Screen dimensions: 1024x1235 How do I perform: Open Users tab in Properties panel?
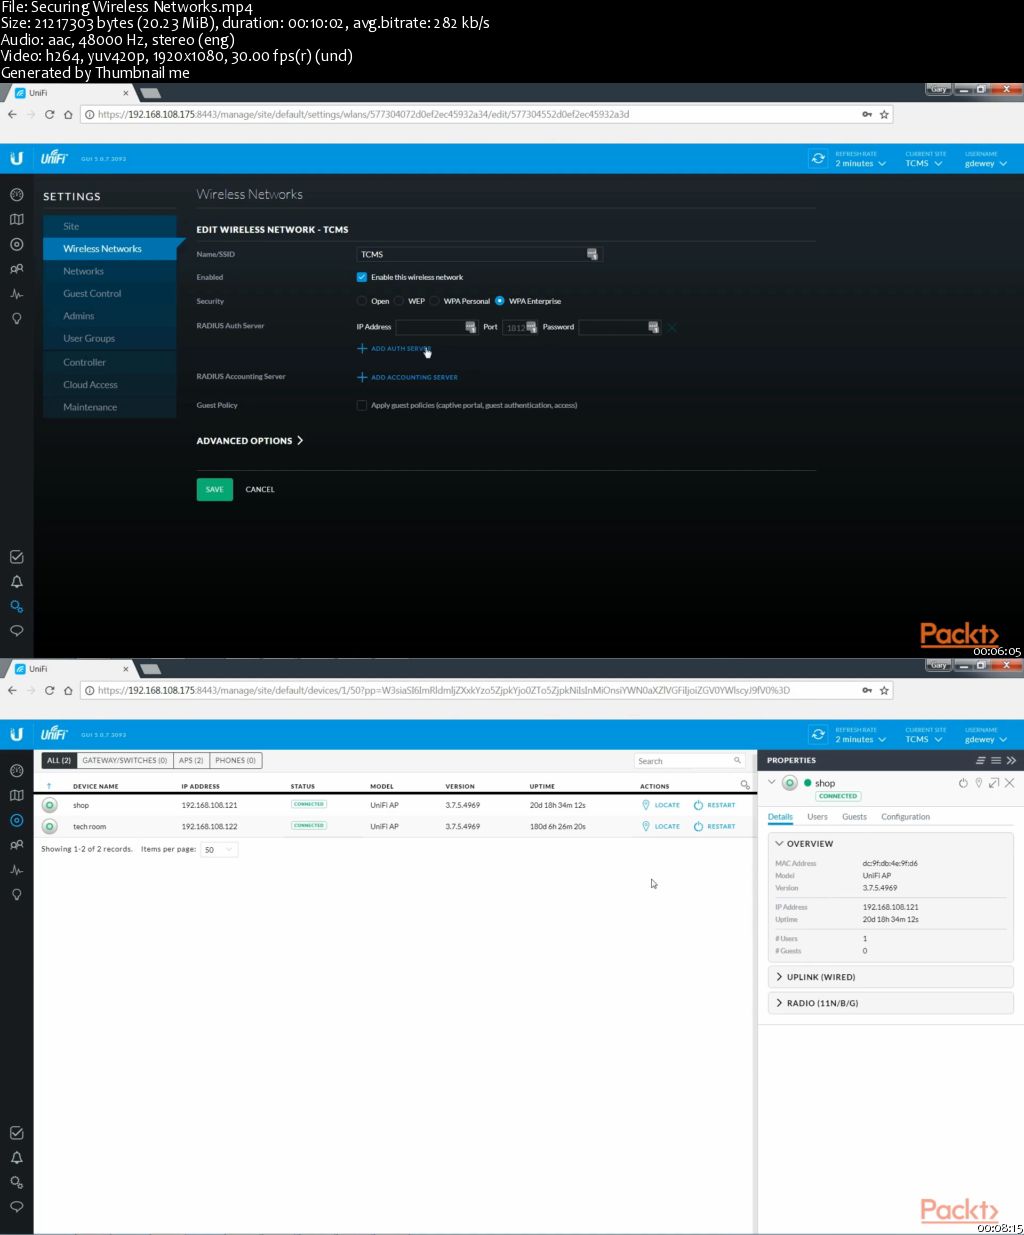817,817
